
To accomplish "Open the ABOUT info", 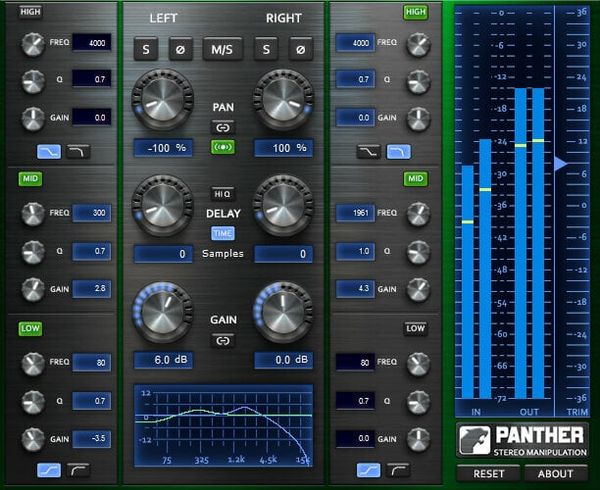I will click(555, 474).
